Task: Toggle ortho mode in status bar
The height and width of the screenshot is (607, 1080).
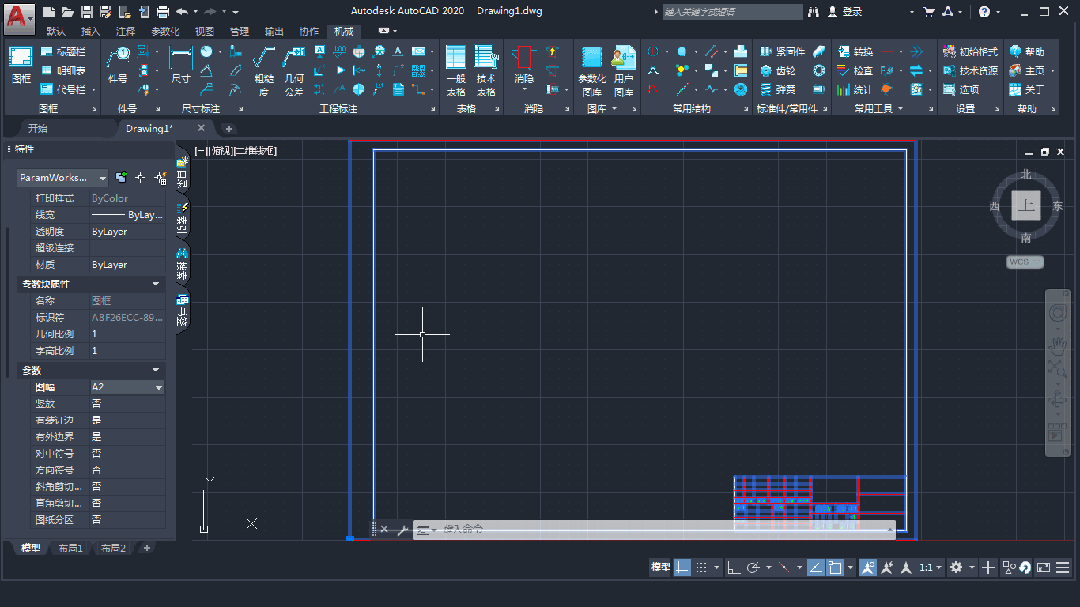Action: click(734, 567)
